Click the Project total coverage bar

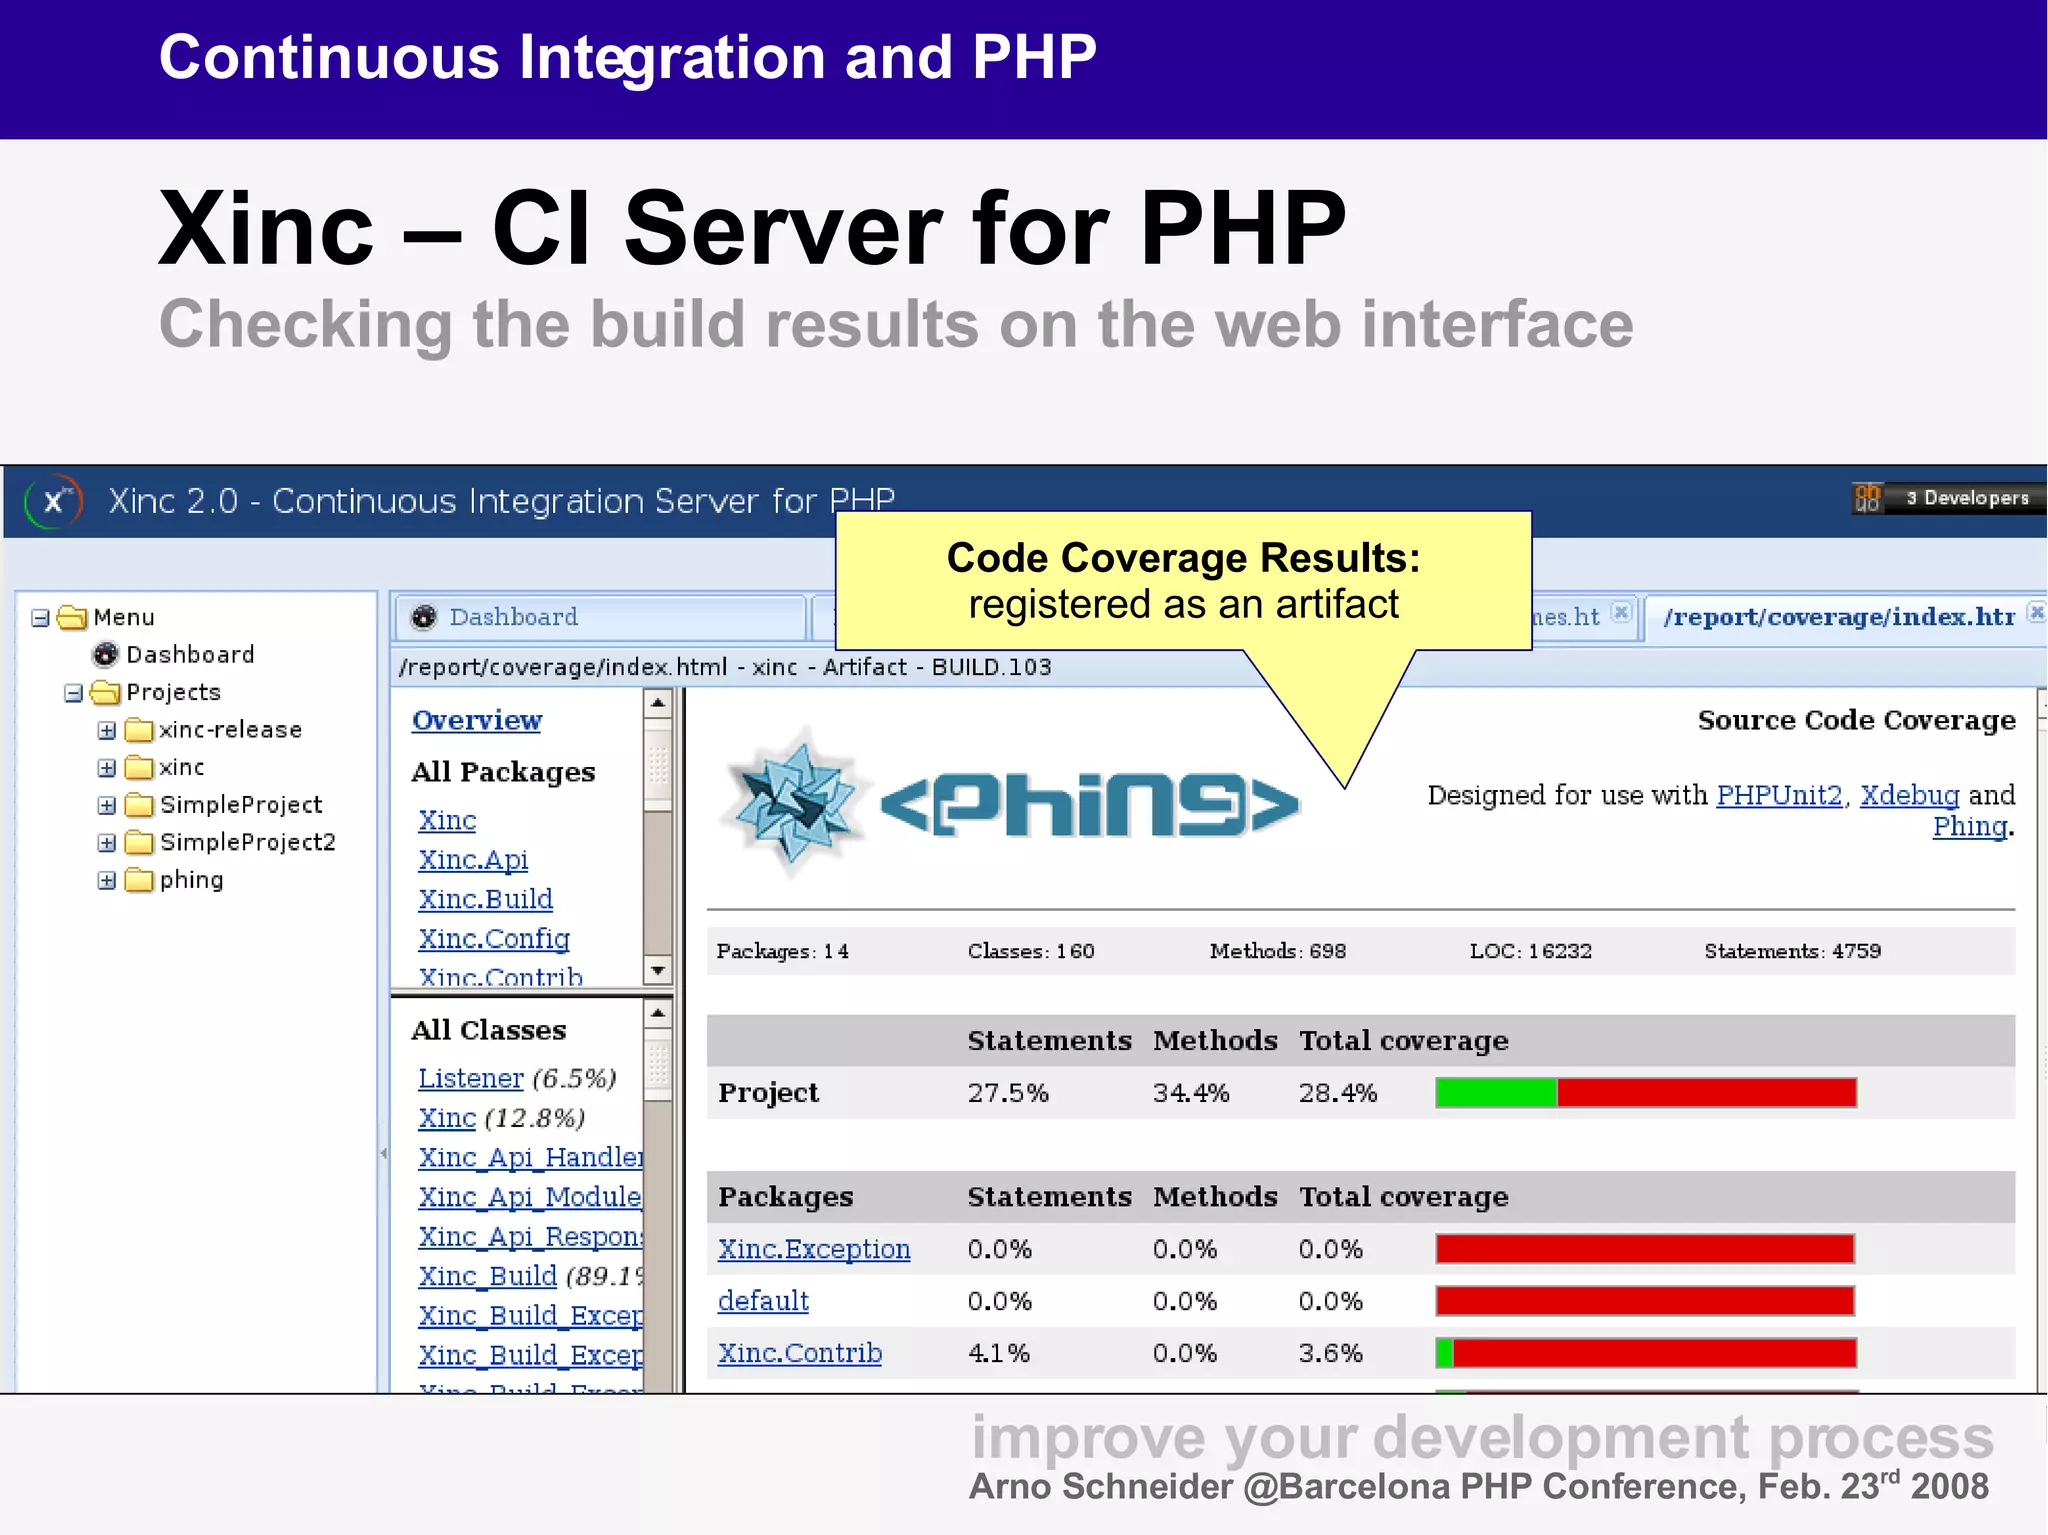[x=1645, y=1093]
